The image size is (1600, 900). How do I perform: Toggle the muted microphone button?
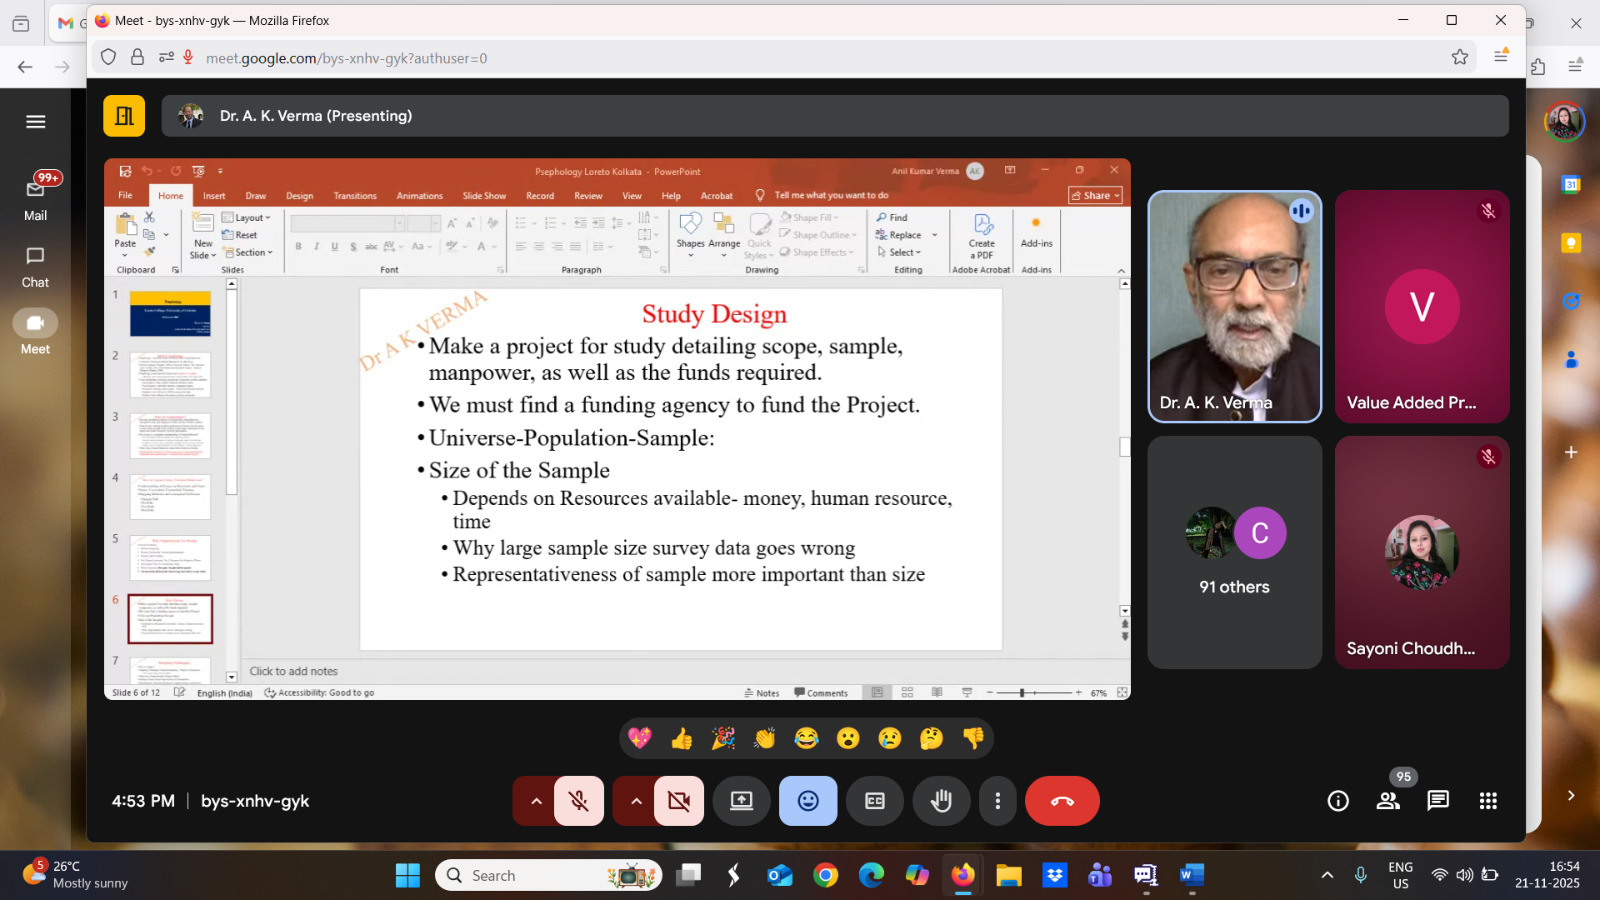click(x=579, y=801)
